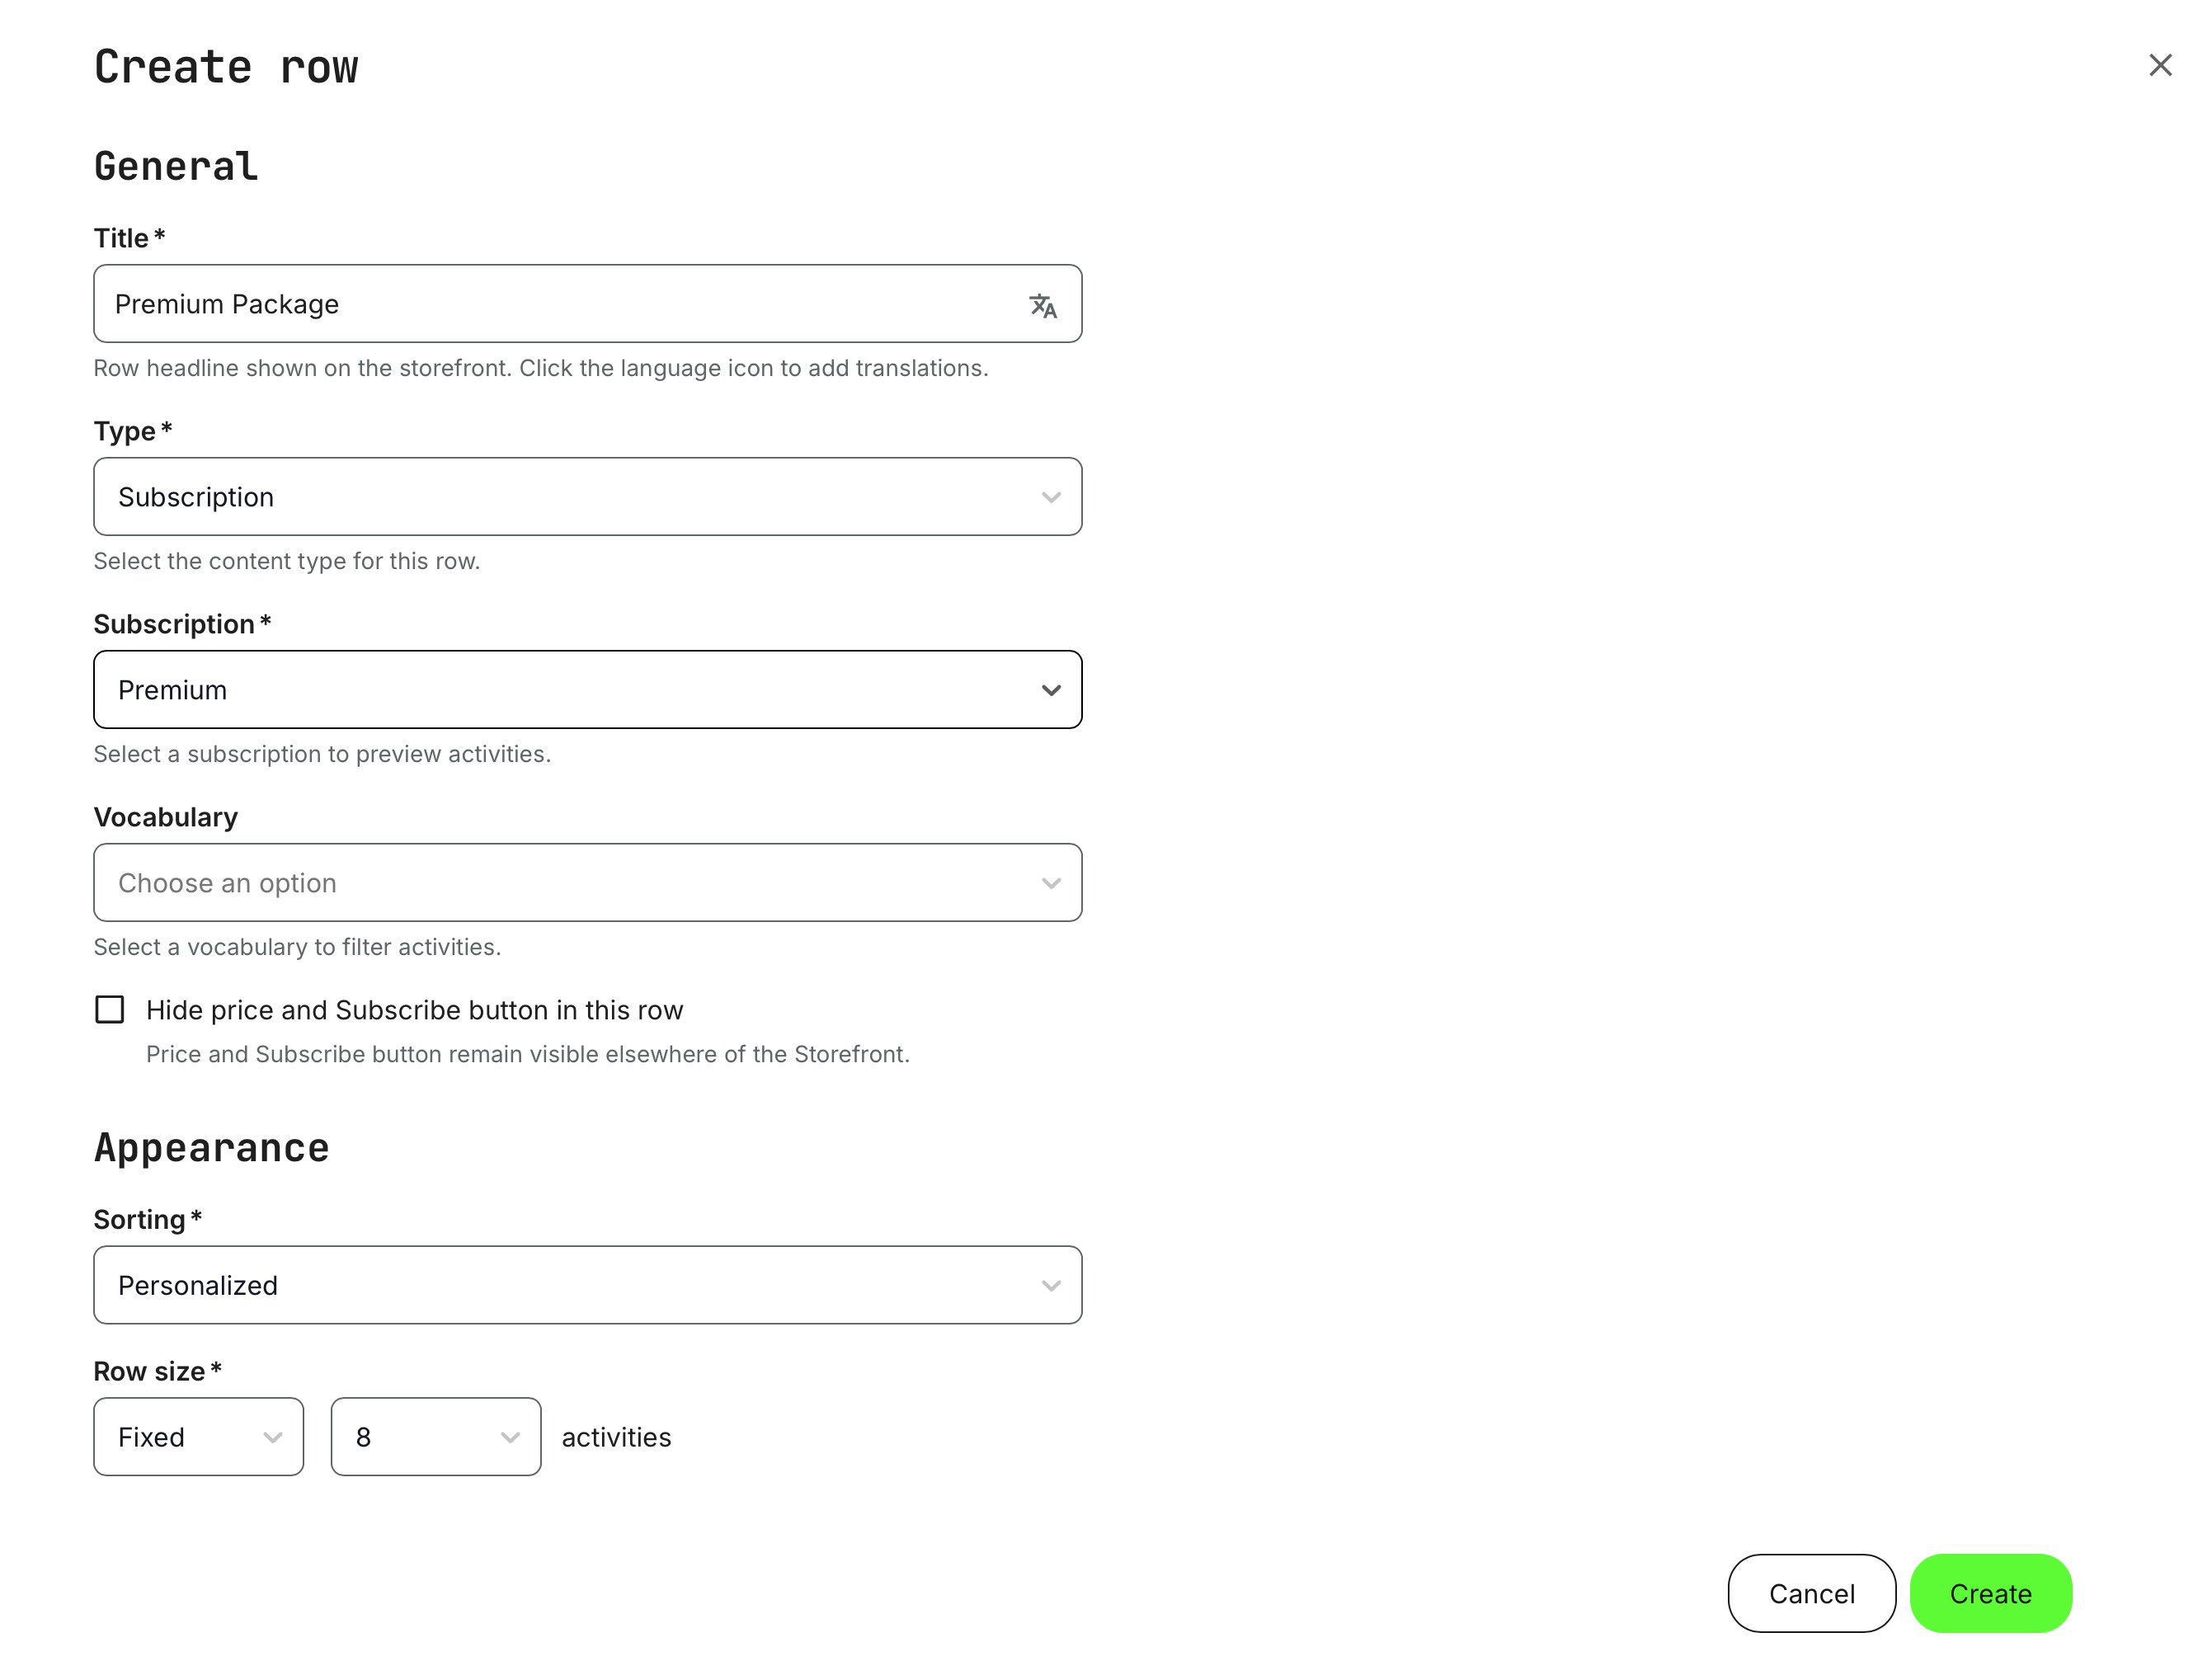This screenshot has width=2212, height=1661.
Task: Open the activities number dropdown showing 8
Action: pyautogui.click(x=435, y=1437)
